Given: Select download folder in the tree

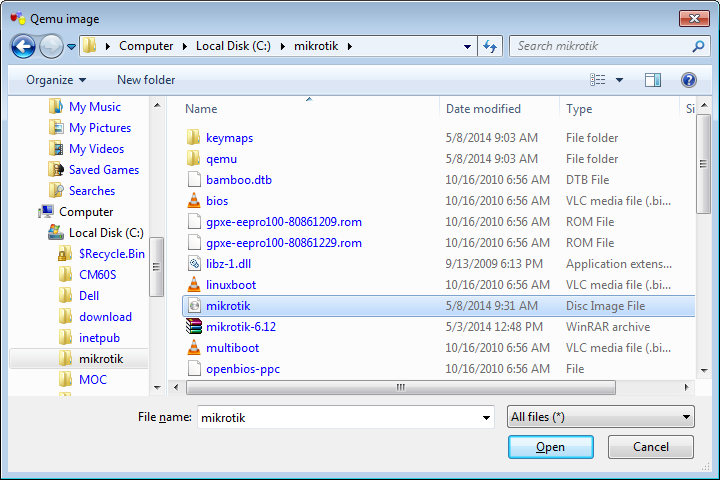Looking at the screenshot, I should (105, 317).
